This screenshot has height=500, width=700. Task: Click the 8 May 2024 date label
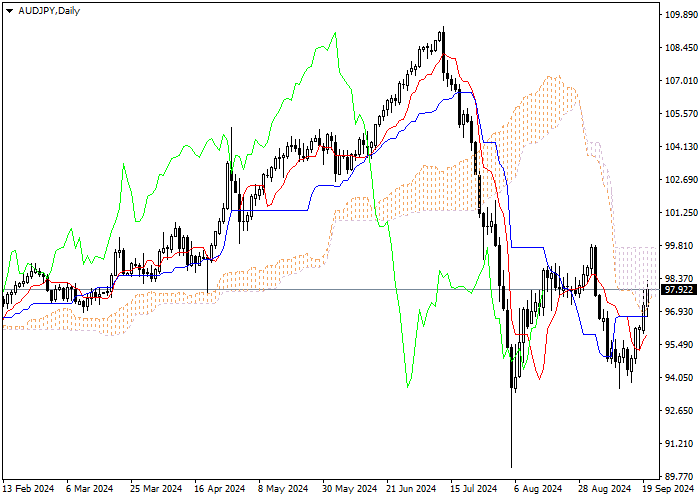click(x=283, y=489)
